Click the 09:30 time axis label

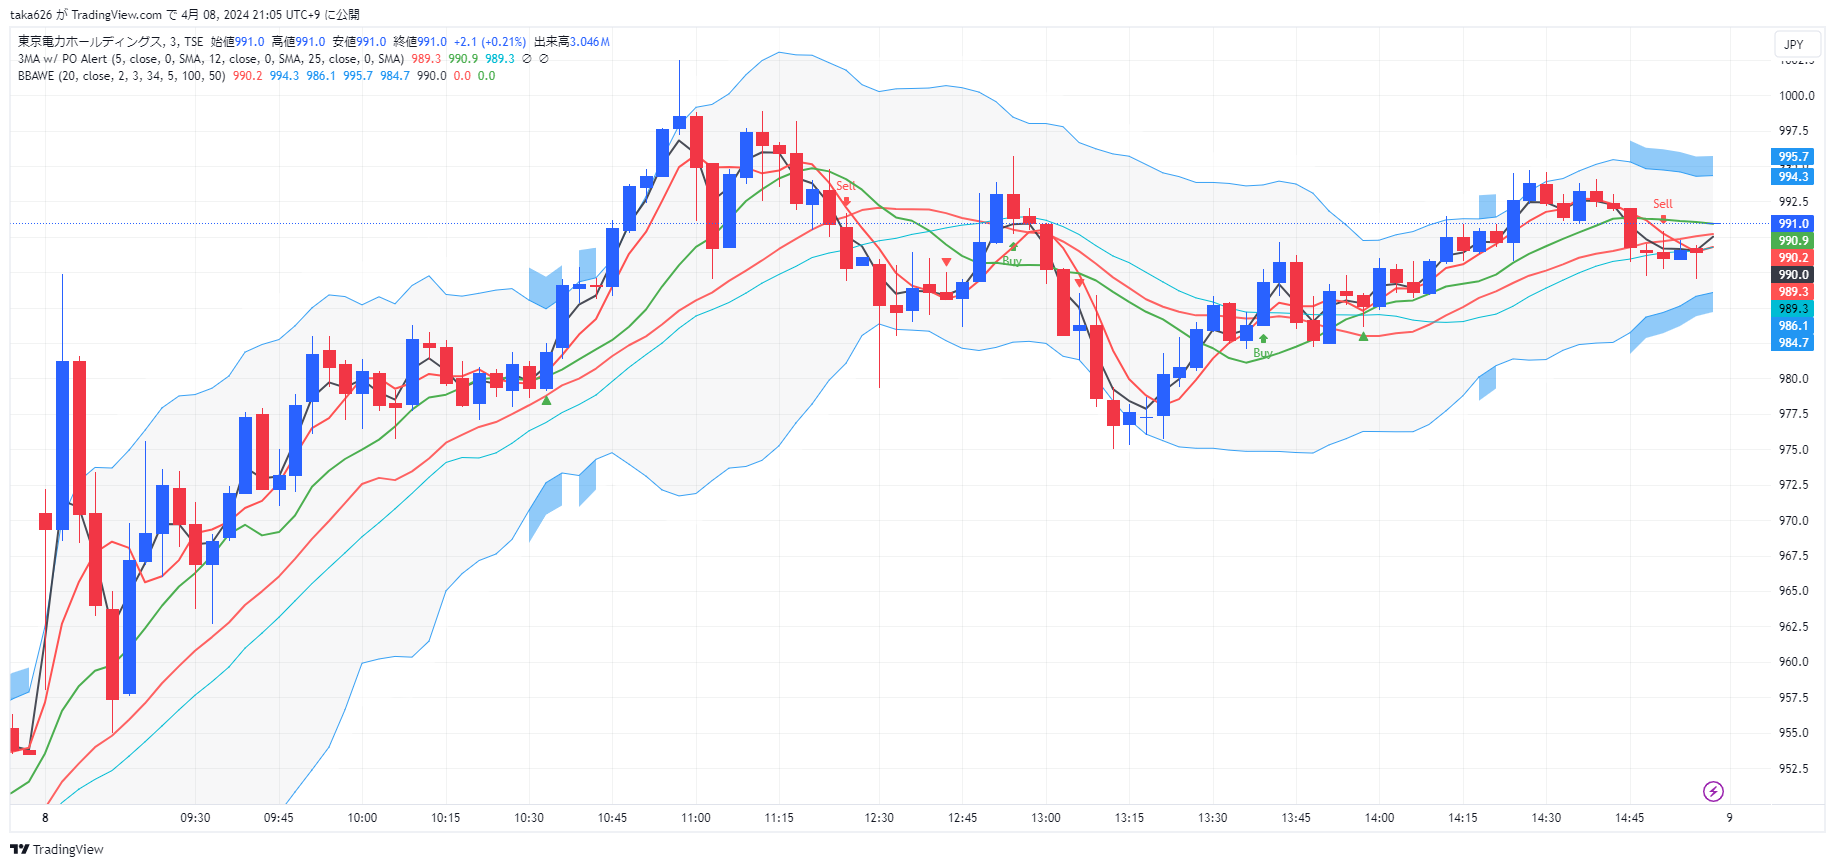coord(195,818)
